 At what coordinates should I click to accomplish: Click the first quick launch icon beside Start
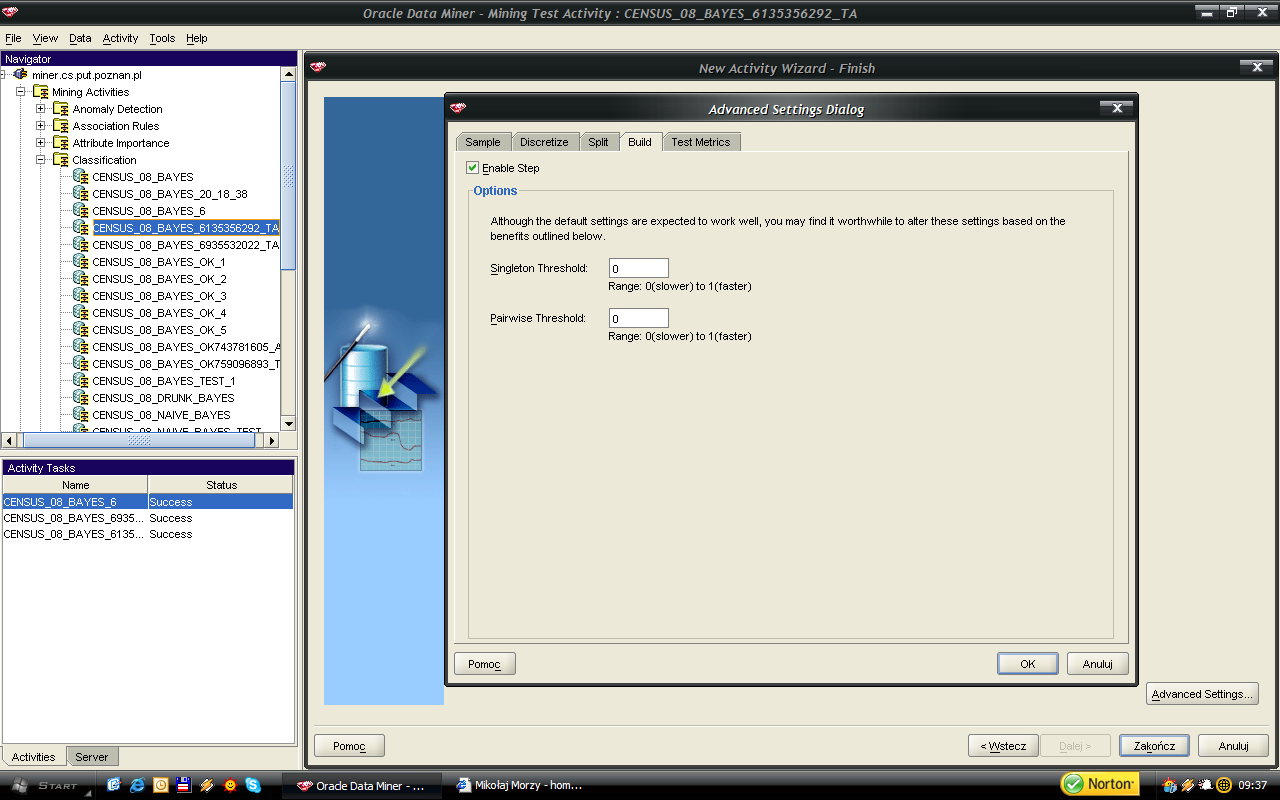(114, 785)
